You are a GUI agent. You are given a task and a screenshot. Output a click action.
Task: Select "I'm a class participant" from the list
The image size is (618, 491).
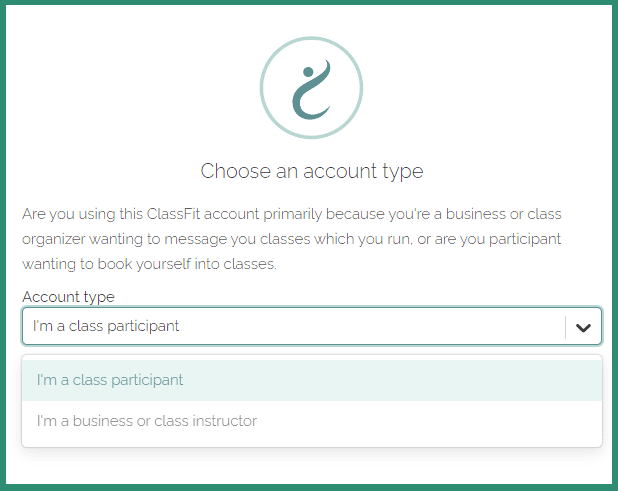110,380
